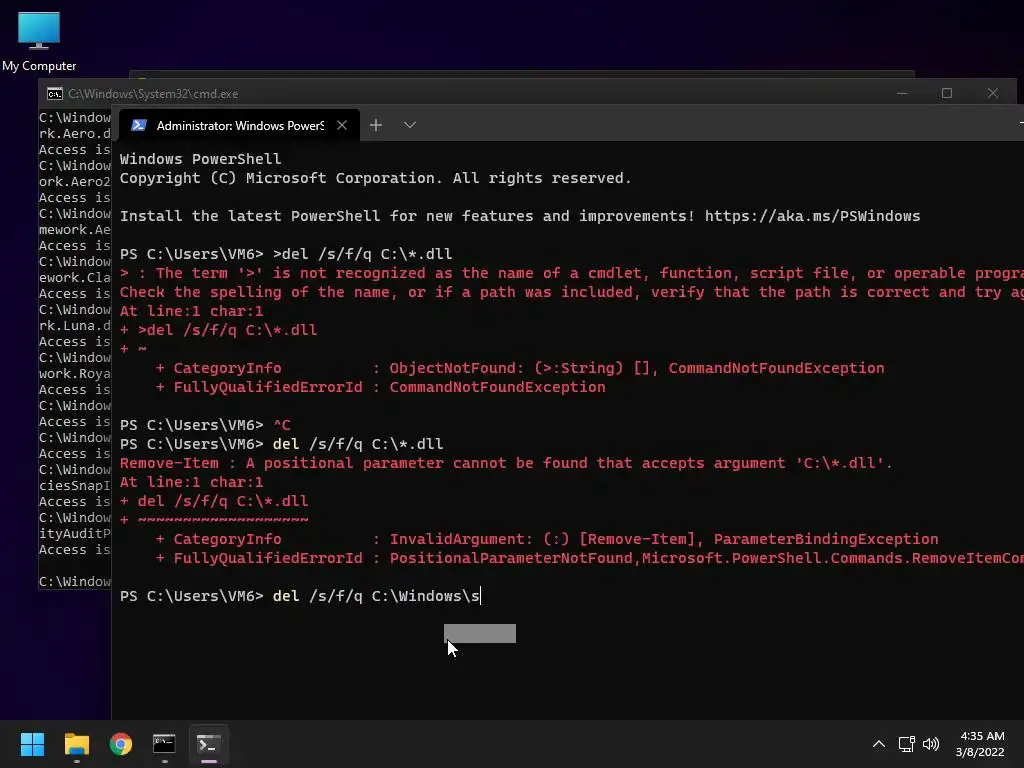Open the clock showing 4:35 AM
The image size is (1024, 768).
pos(982,736)
